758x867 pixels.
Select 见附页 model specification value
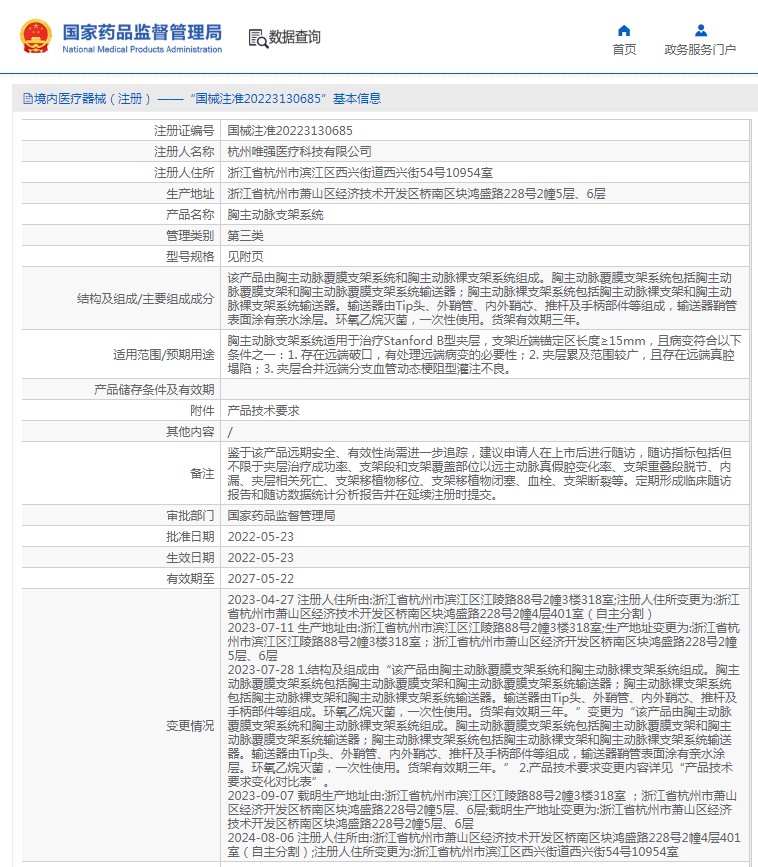[245, 257]
